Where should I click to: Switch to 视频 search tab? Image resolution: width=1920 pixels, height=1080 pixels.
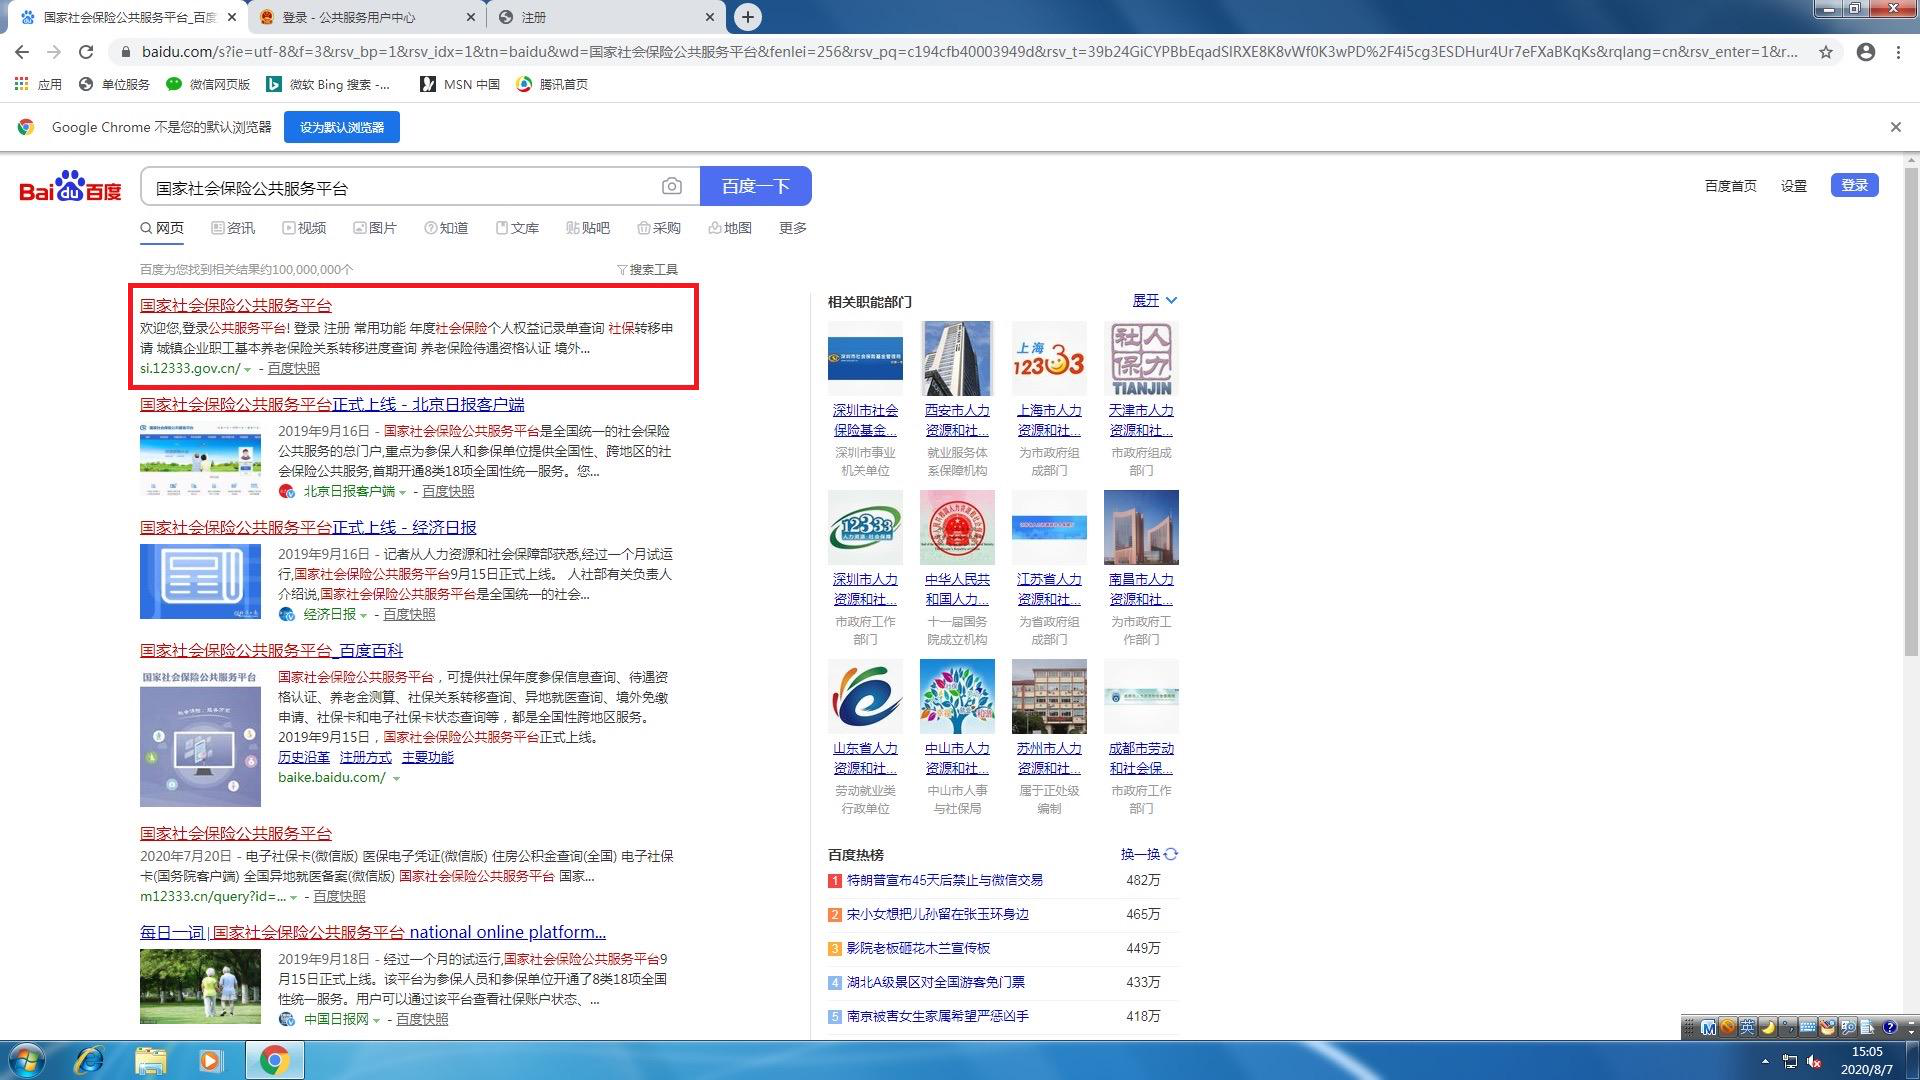(x=304, y=228)
